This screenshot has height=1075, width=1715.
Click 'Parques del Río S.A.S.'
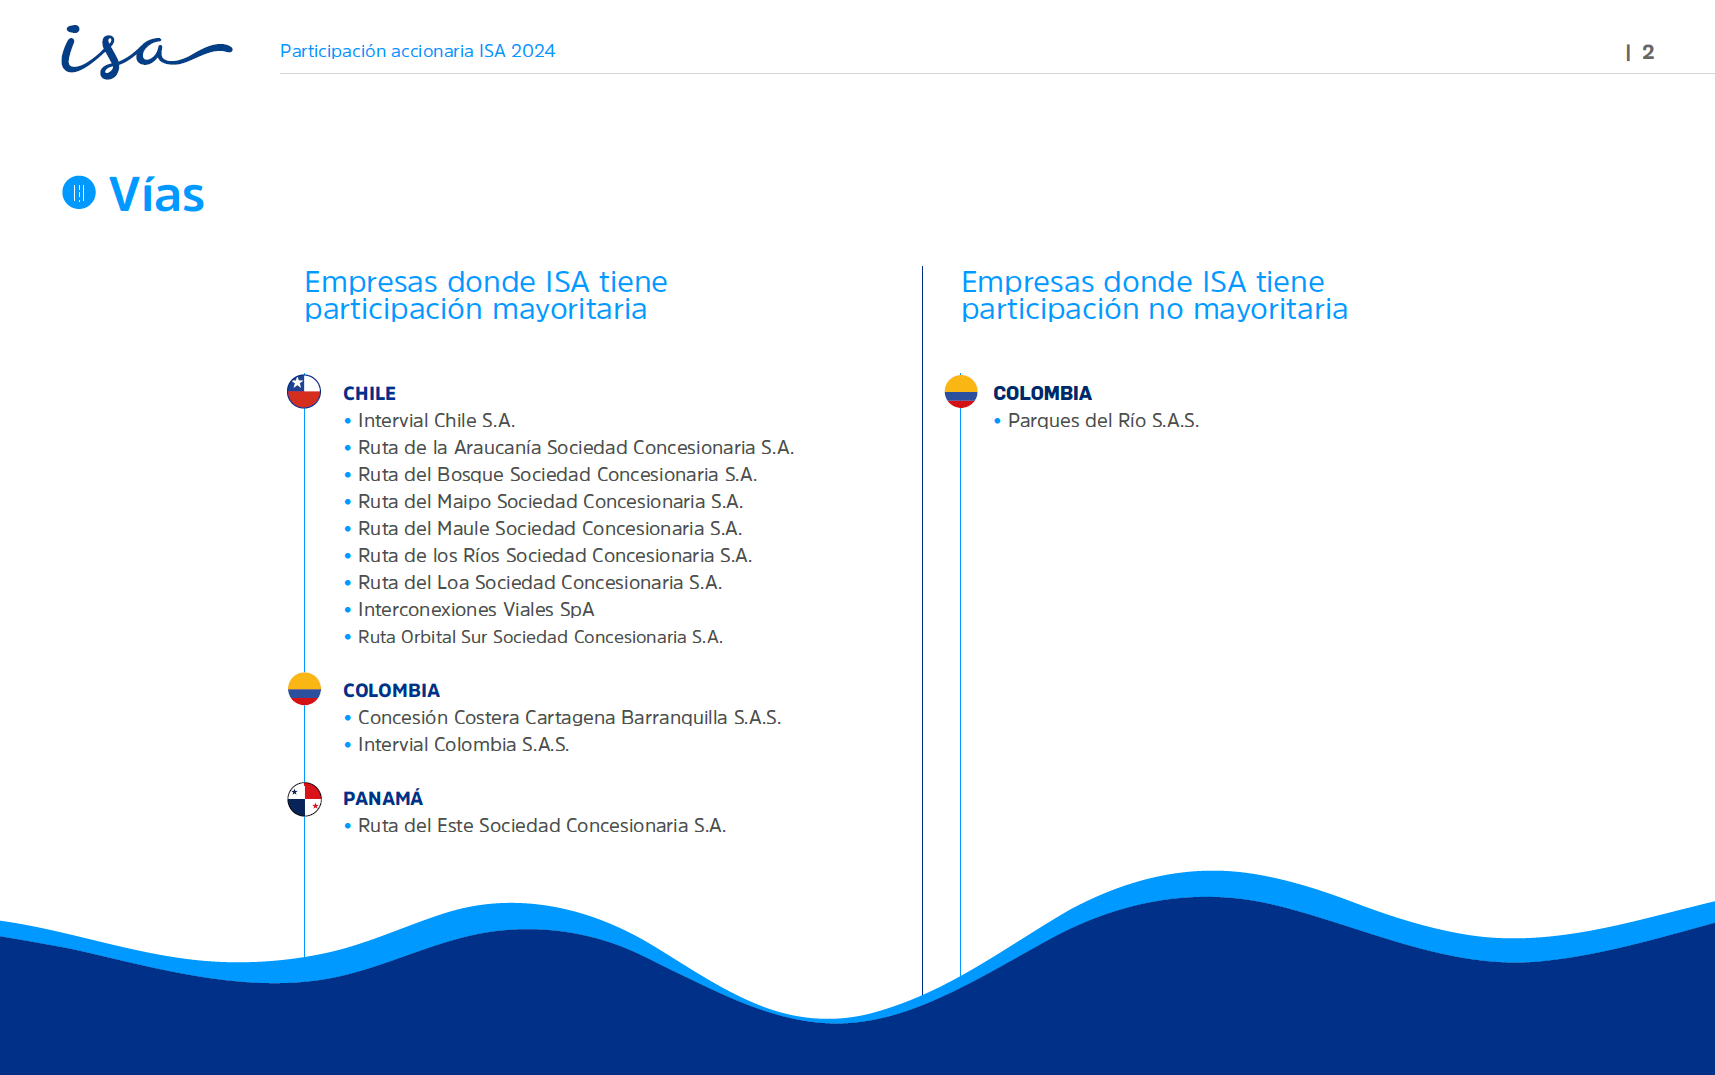click(x=1104, y=421)
